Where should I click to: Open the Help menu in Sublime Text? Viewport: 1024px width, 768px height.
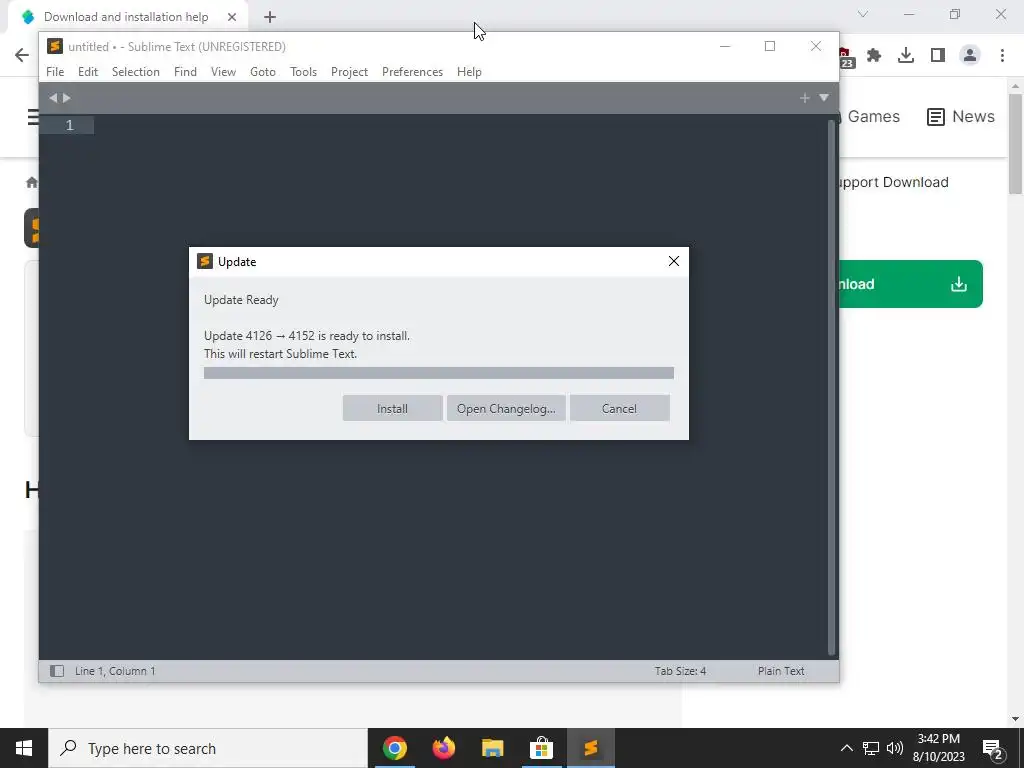[469, 72]
